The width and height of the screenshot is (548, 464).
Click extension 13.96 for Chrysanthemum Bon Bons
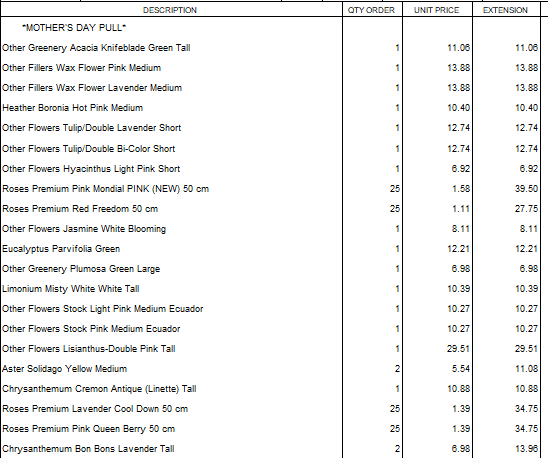pyautogui.click(x=526, y=449)
